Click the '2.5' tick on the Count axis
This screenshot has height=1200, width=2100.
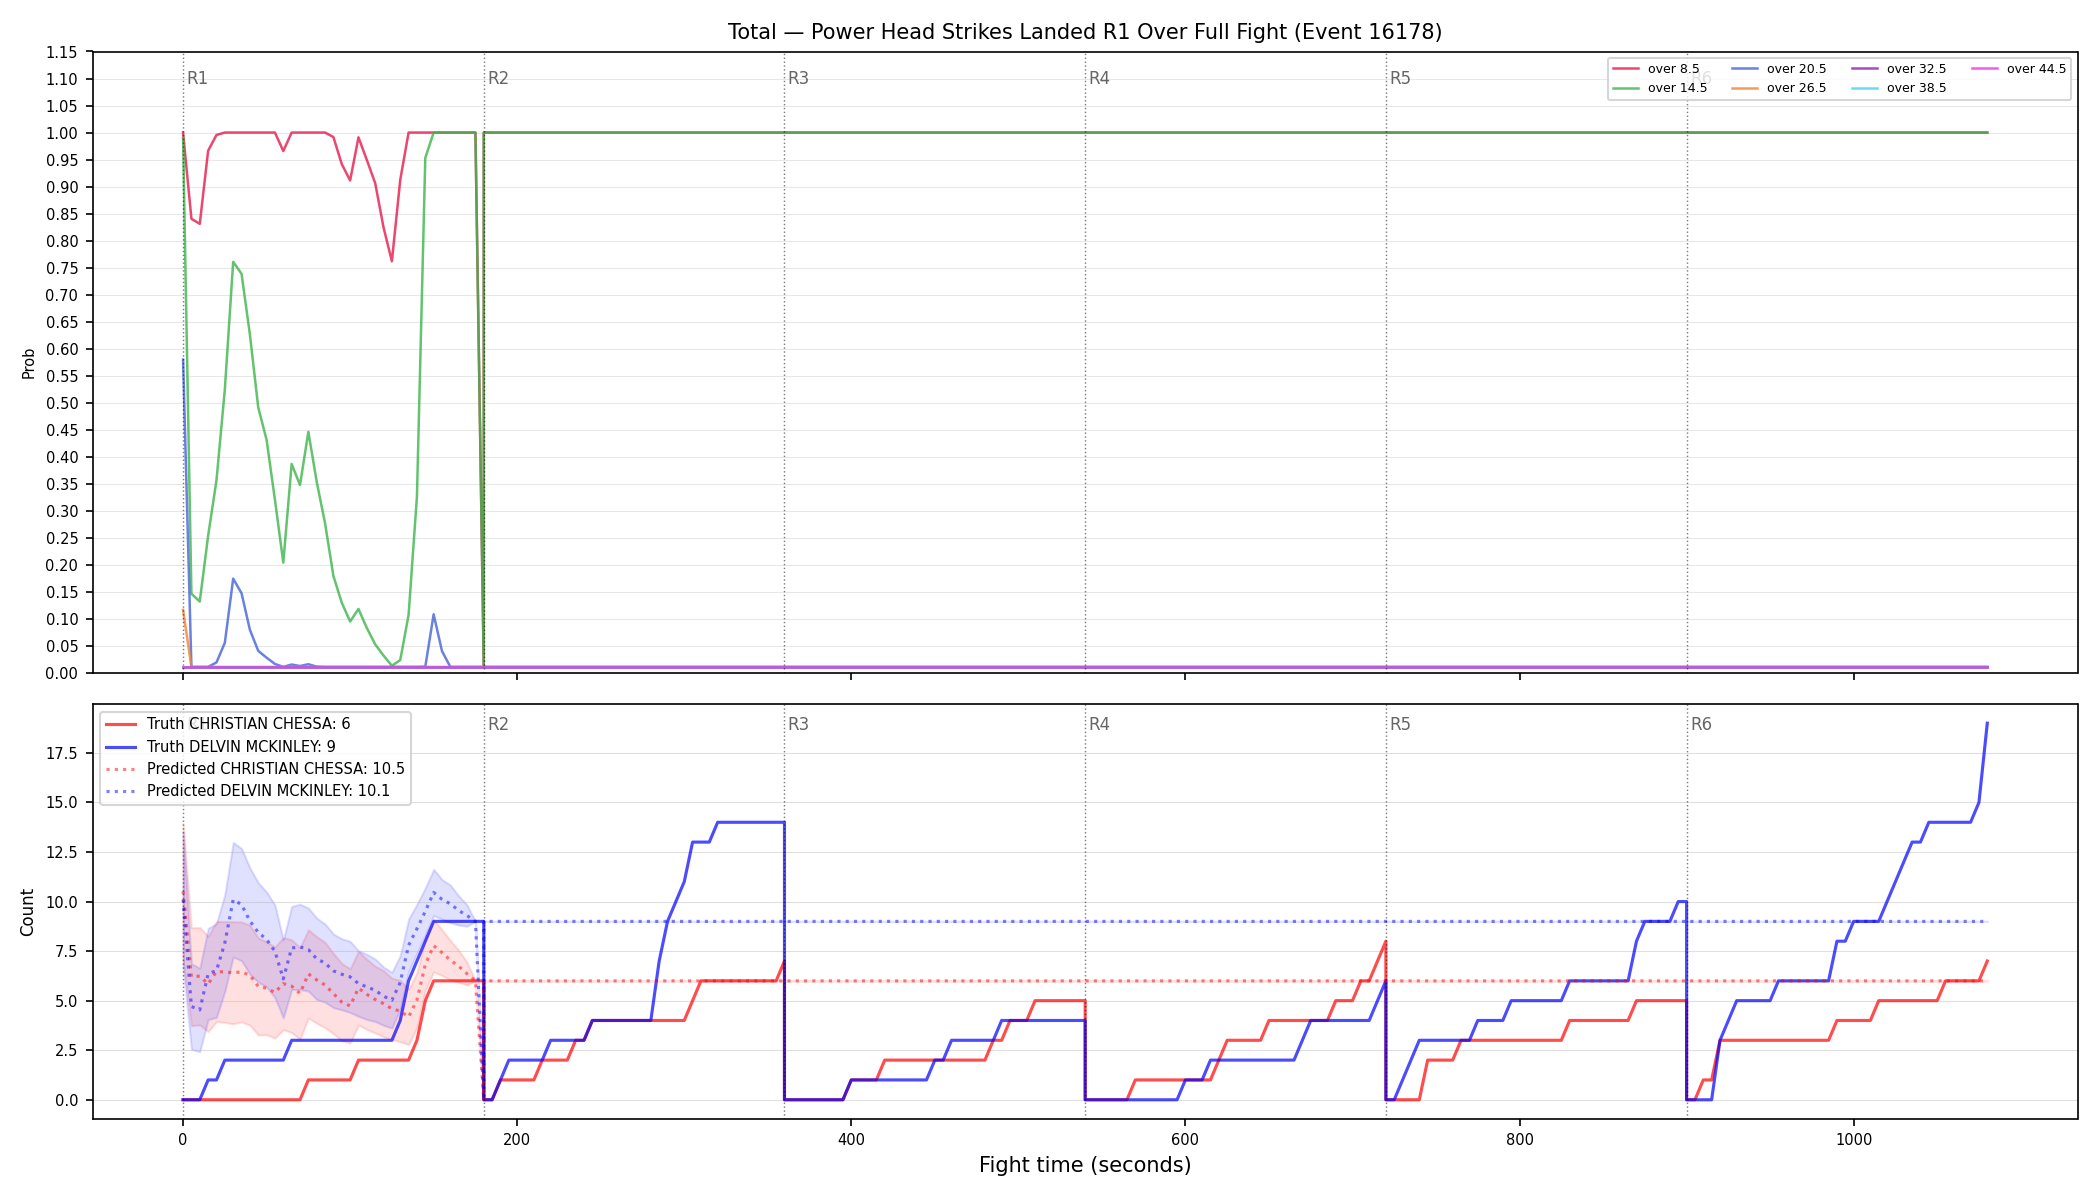click(67, 1050)
